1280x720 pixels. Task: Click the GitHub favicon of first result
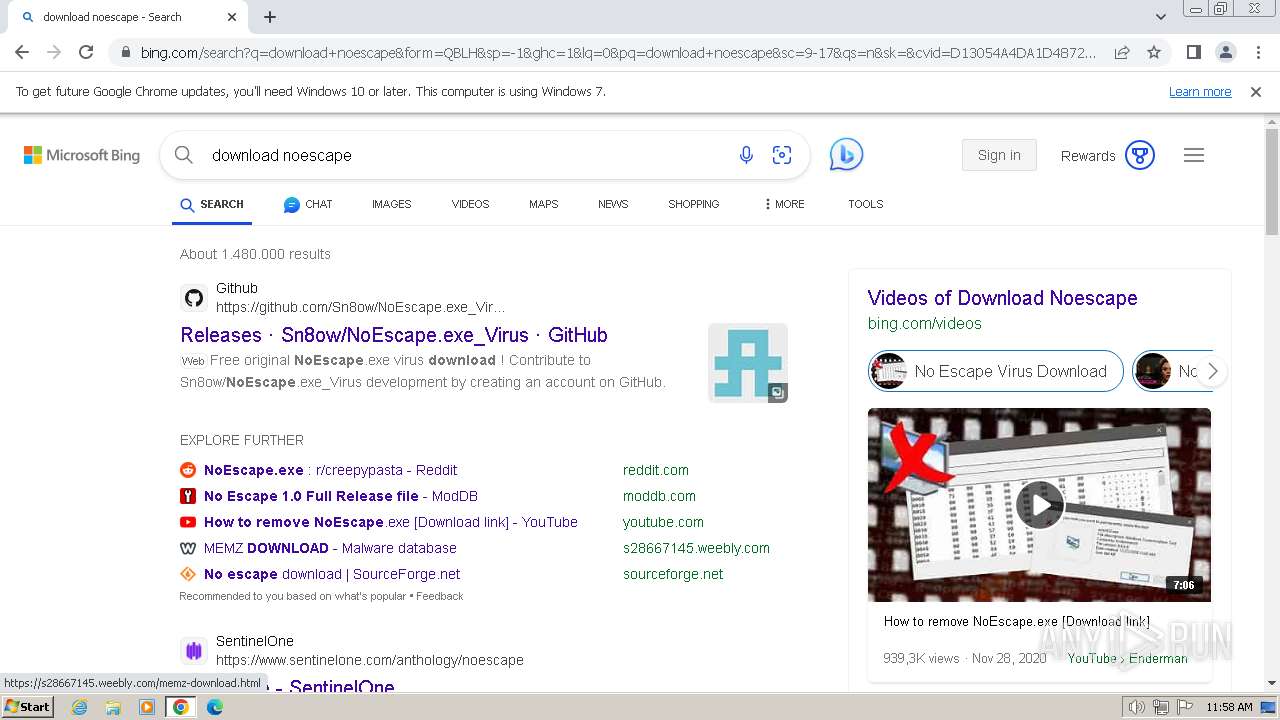click(194, 298)
